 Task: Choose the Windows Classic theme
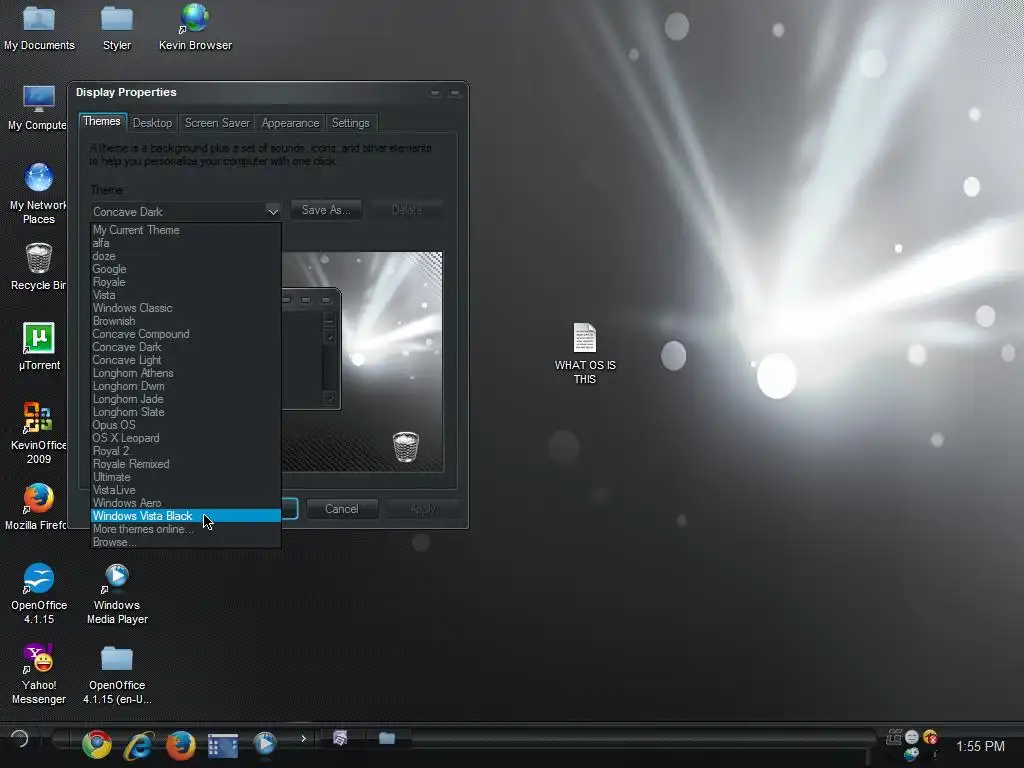pyautogui.click(x=185, y=308)
